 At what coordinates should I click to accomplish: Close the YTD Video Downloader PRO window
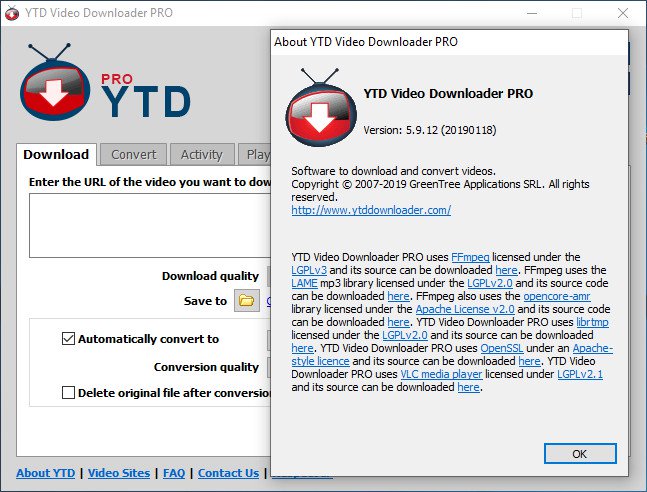click(x=623, y=13)
